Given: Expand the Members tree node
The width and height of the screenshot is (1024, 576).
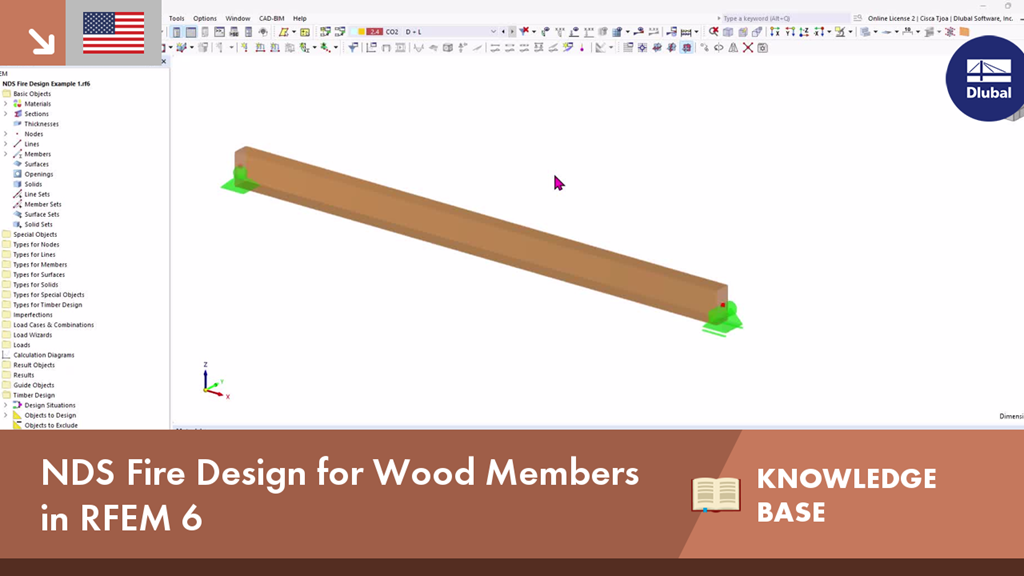Looking at the screenshot, I should point(6,154).
